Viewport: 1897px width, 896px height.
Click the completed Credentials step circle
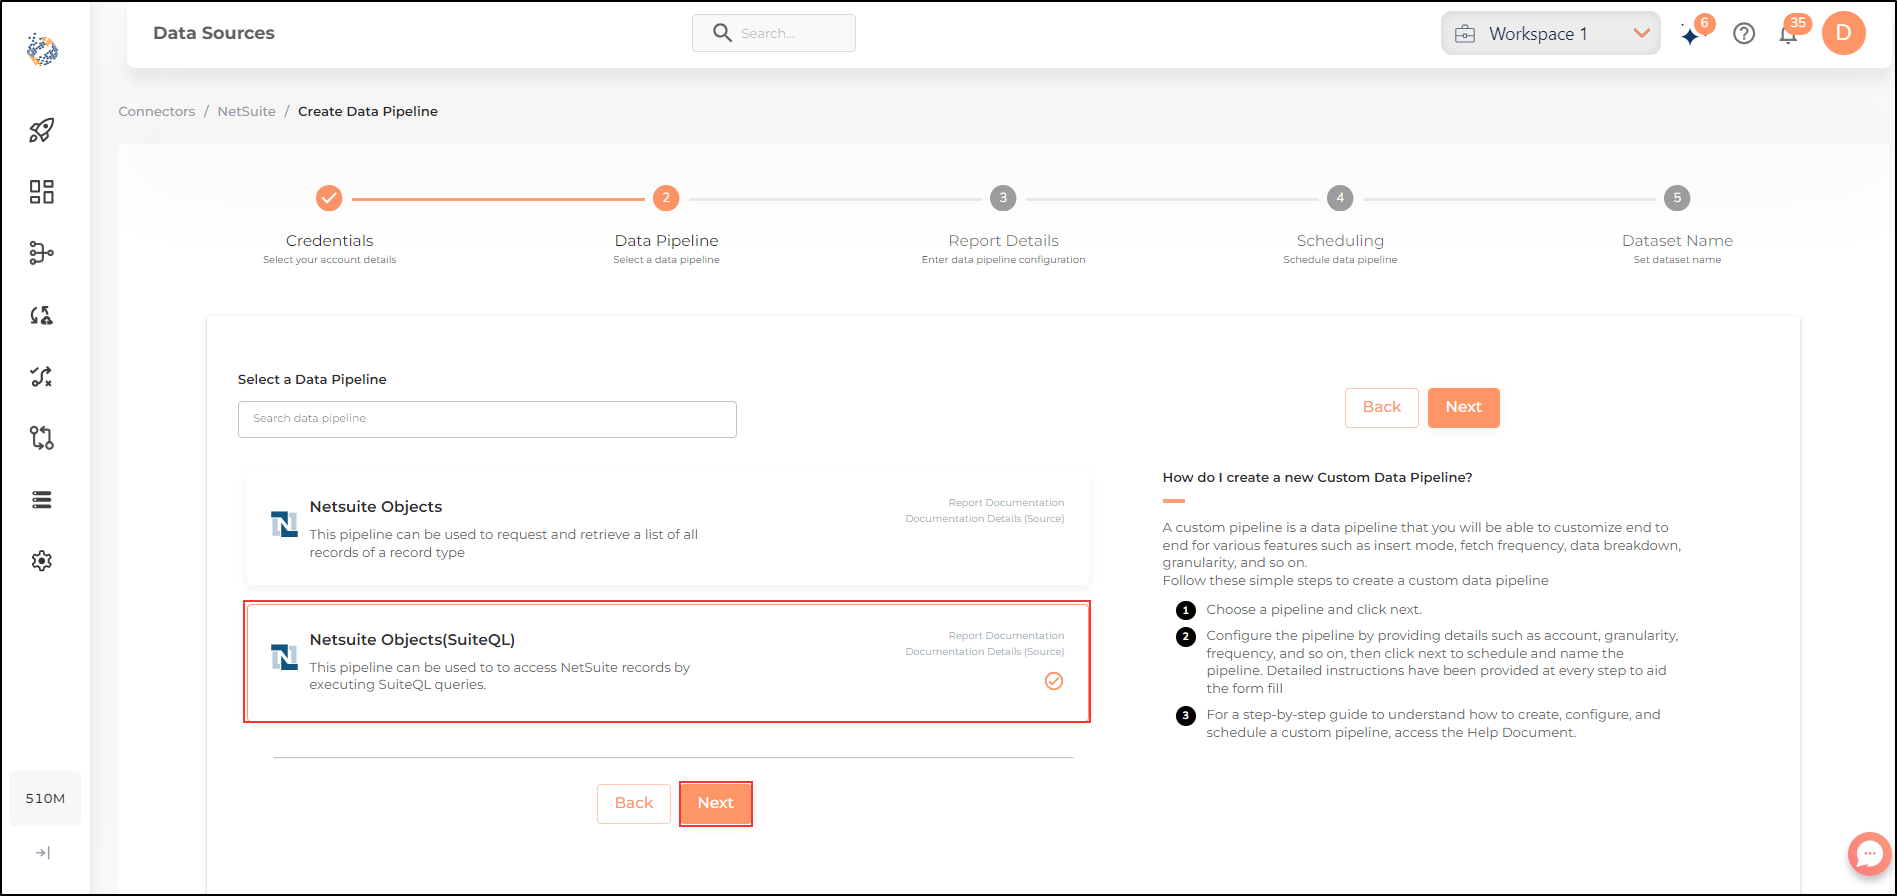(x=329, y=198)
